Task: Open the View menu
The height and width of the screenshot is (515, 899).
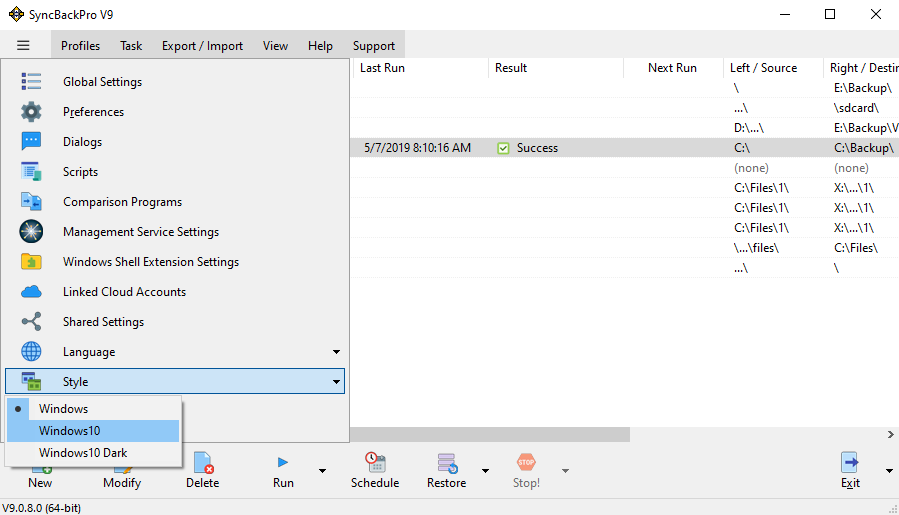Action: point(275,45)
